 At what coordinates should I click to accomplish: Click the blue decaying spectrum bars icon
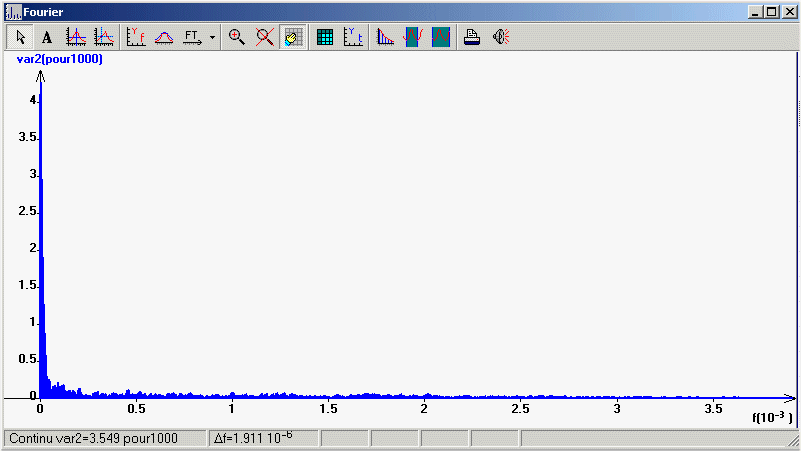385,37
